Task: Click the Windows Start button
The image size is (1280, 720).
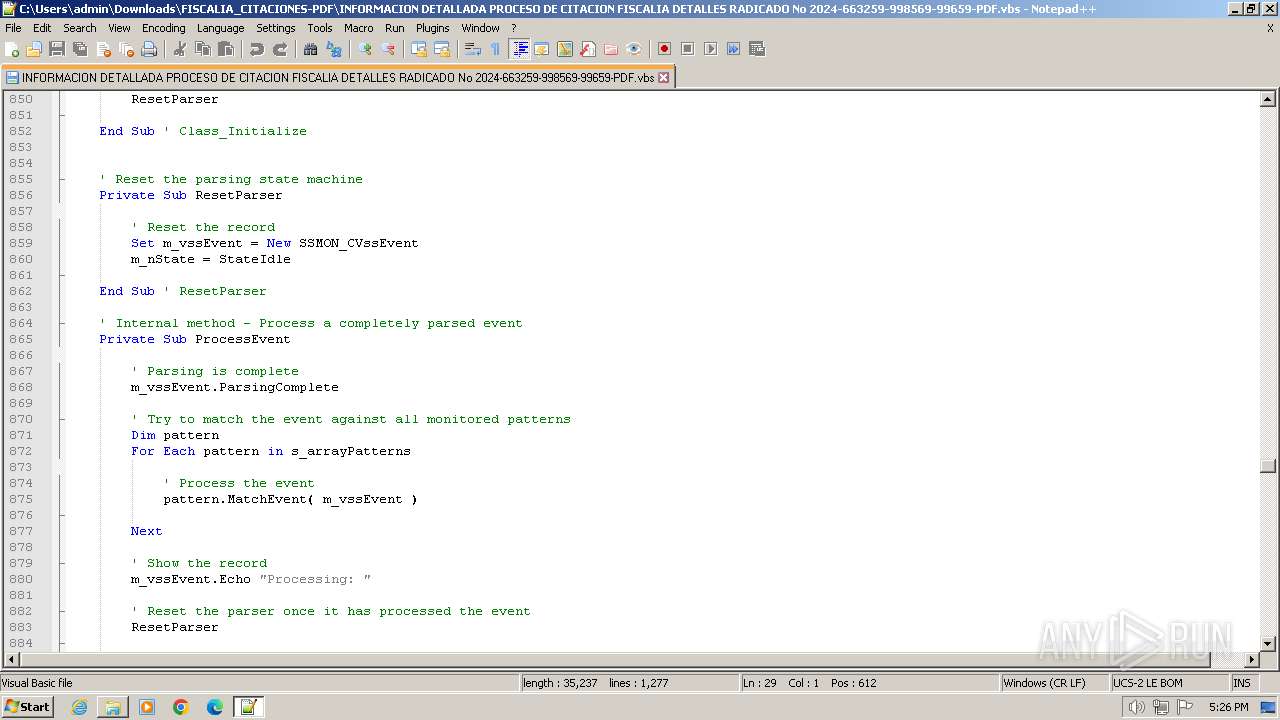Action: [x=28, y=707]
